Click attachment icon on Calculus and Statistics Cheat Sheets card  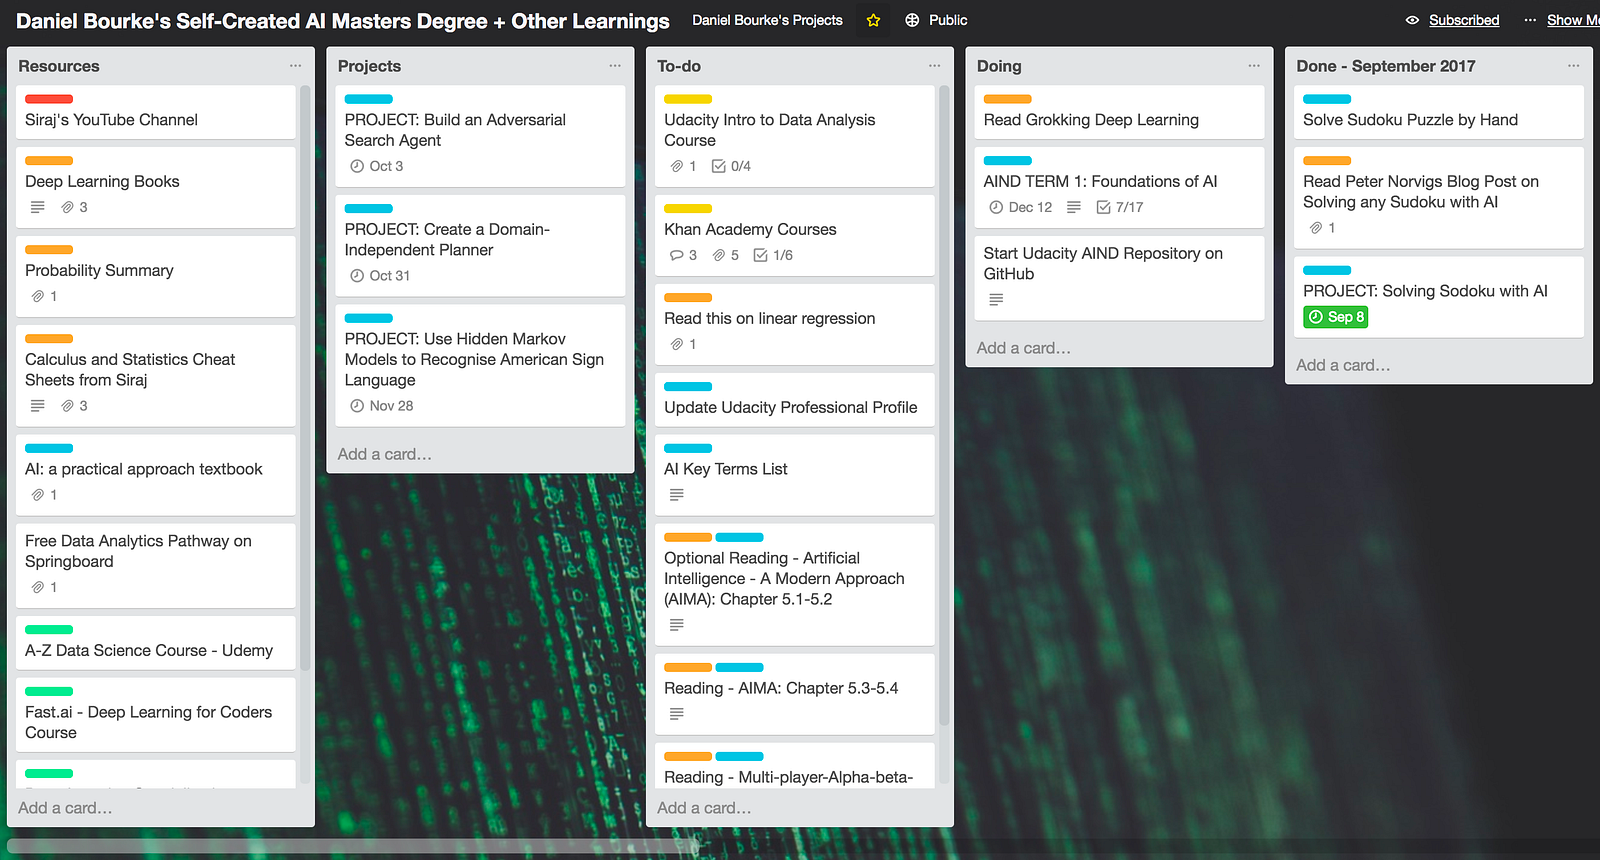(68, 406)
